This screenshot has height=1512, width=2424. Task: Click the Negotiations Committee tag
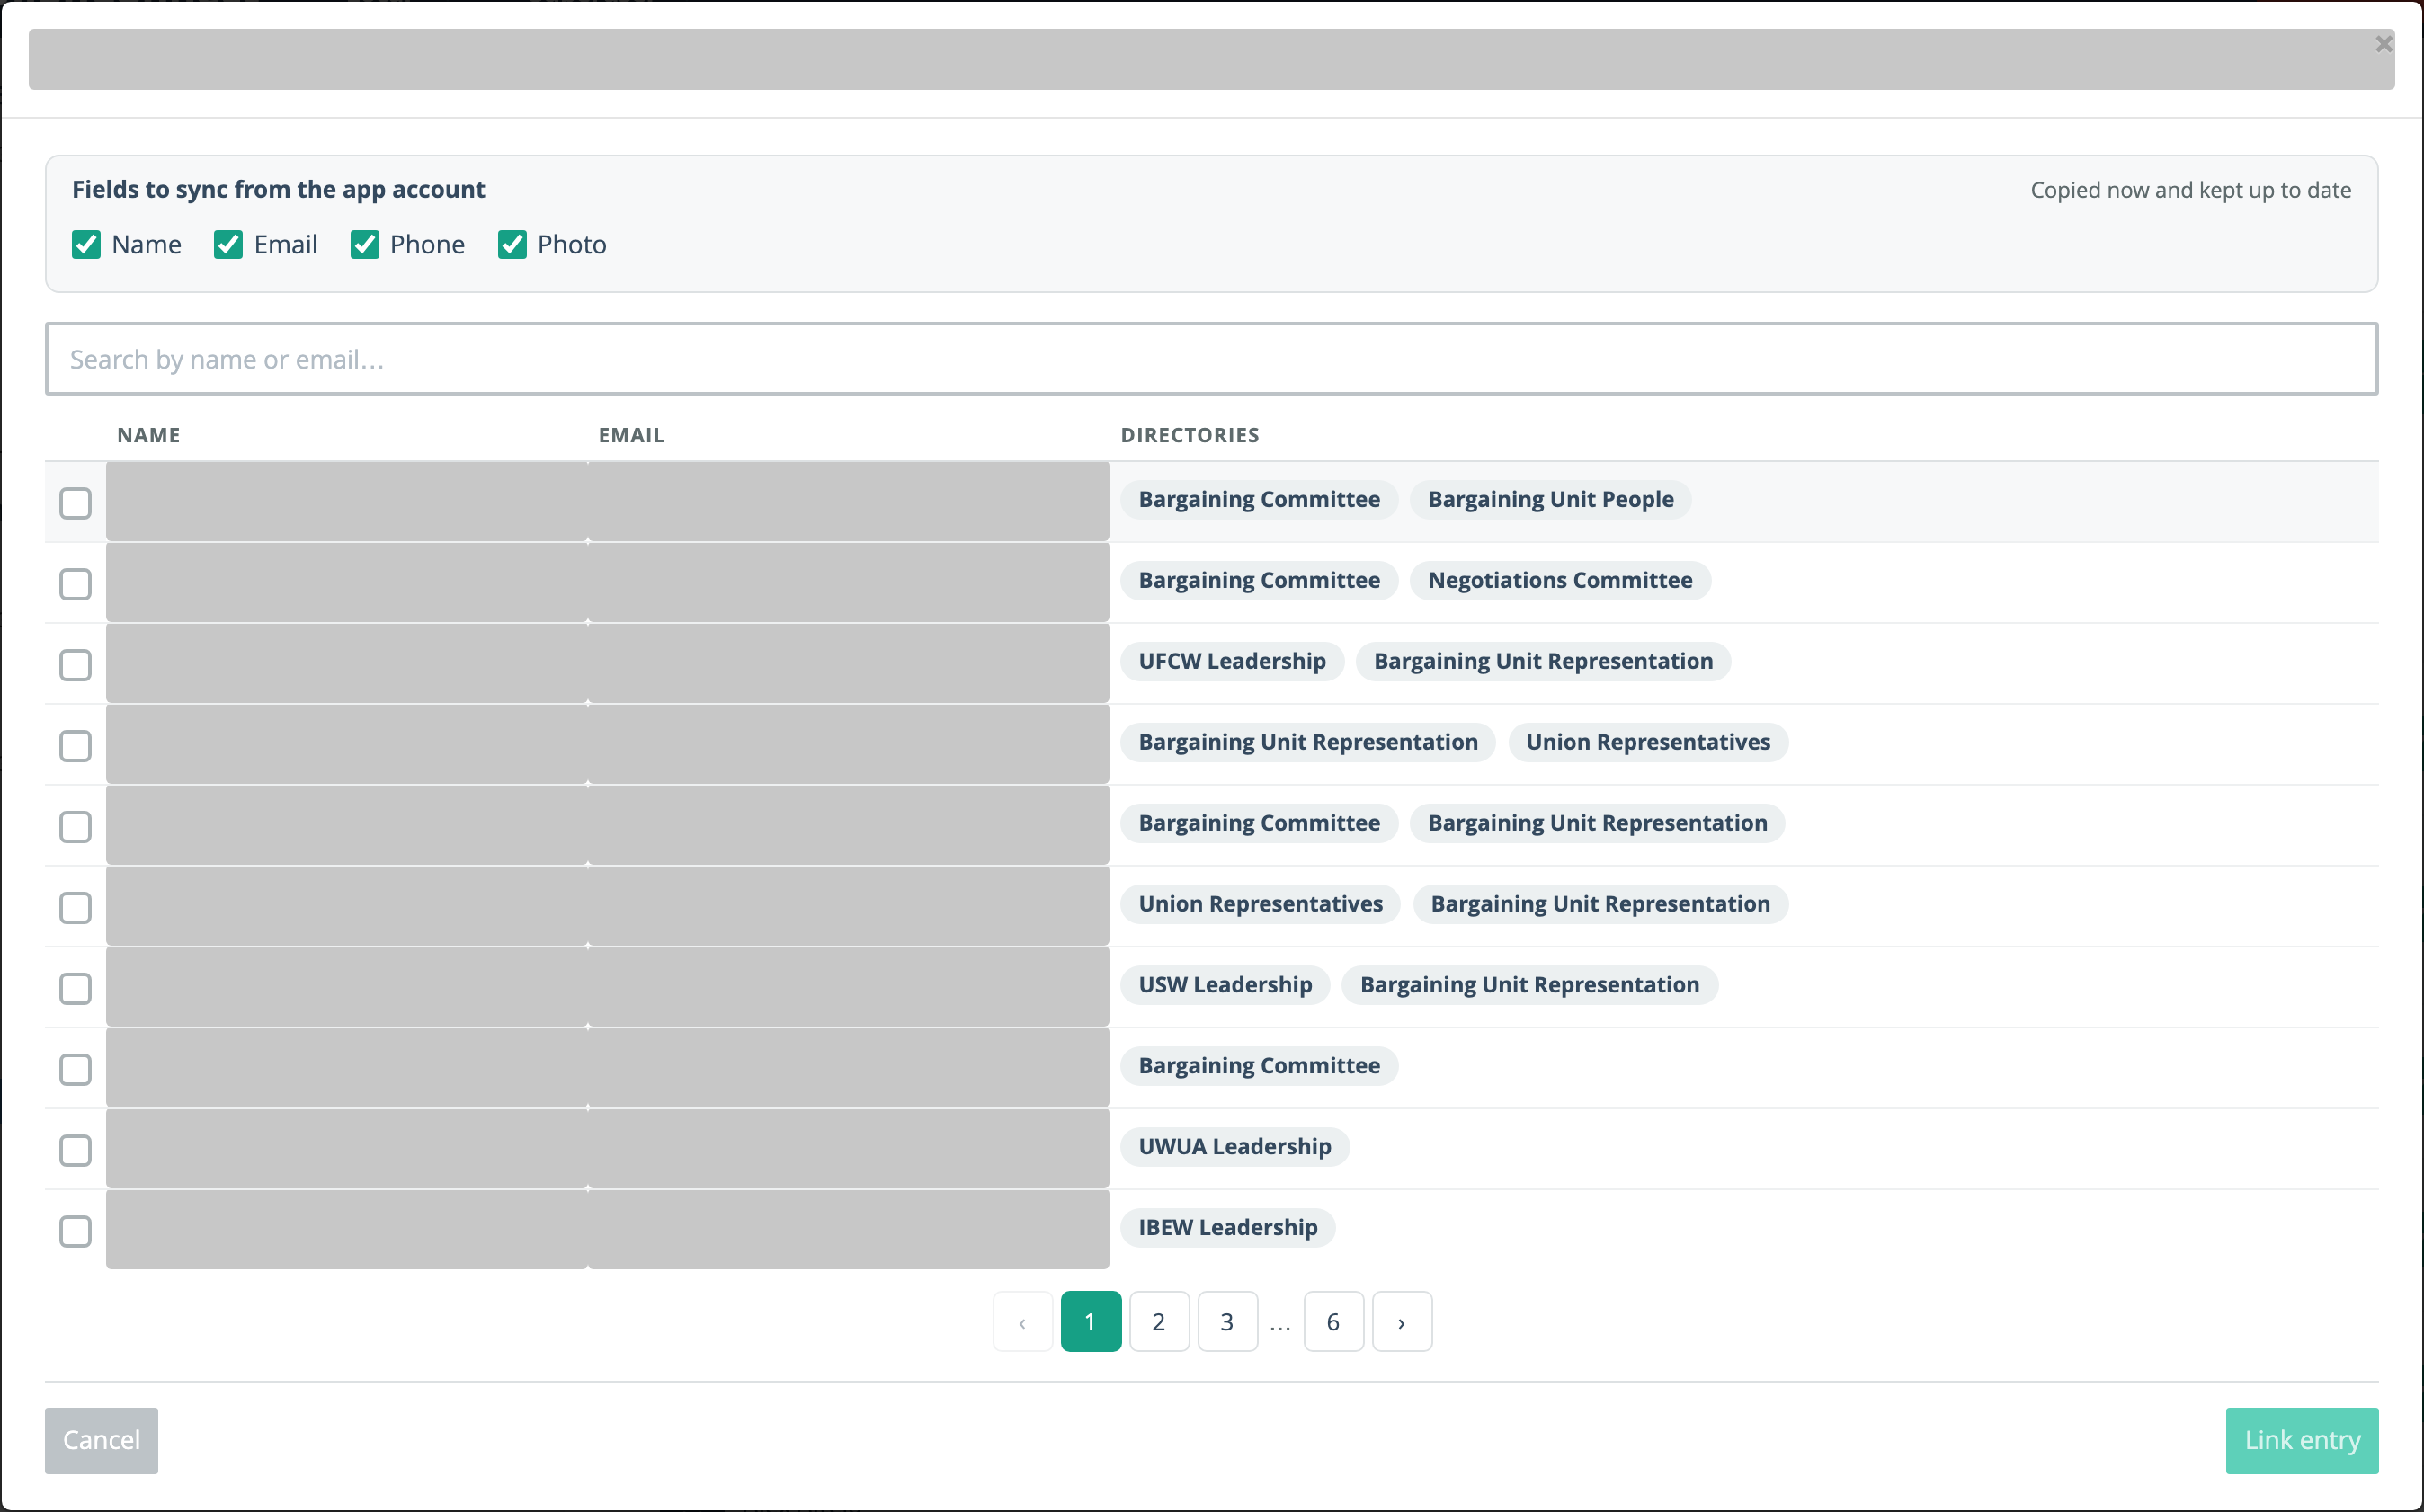pos(1560,580)
